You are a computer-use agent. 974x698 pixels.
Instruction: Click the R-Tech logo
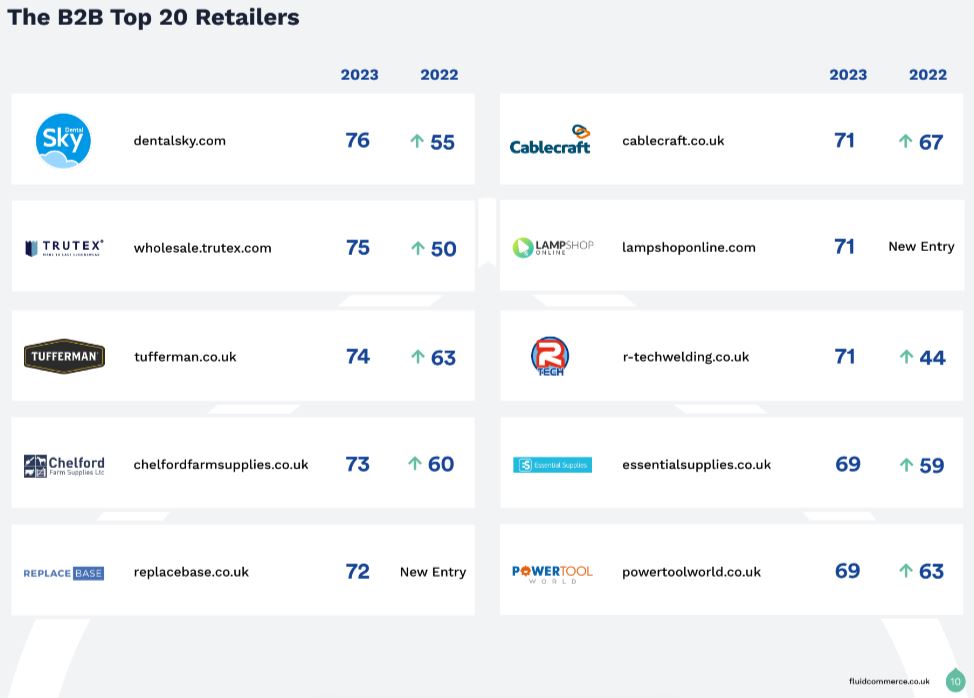click(550, 356)
